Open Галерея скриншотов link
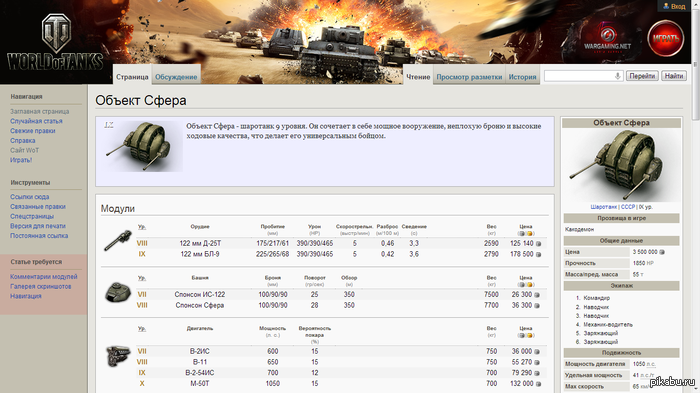700x393 pixels. [x=41, y=286]
